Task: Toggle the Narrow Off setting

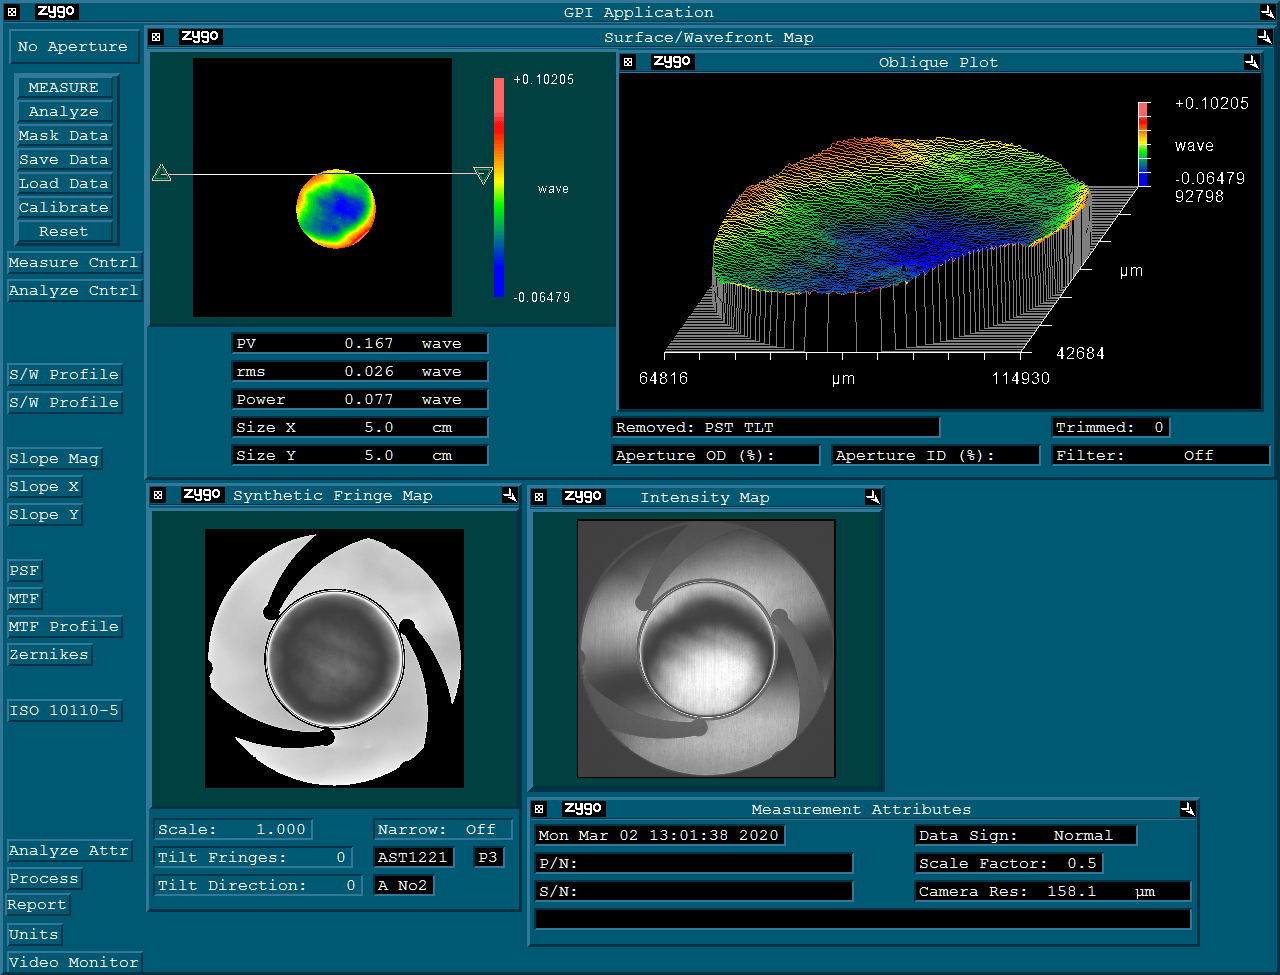Action: [443, 830]
